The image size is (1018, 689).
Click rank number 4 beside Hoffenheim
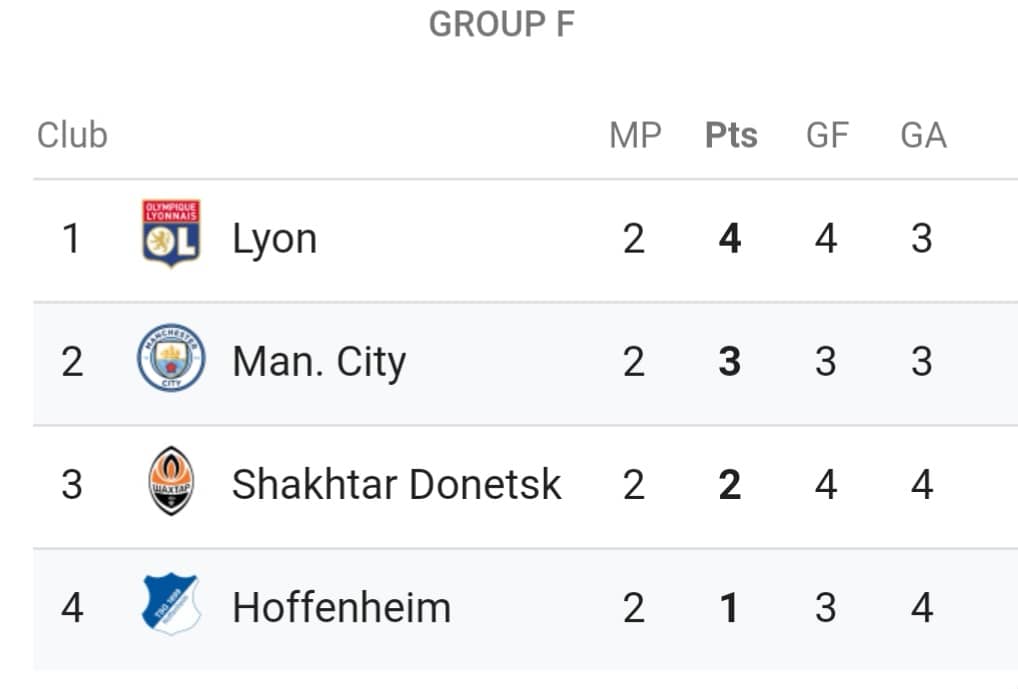point(71,608)
